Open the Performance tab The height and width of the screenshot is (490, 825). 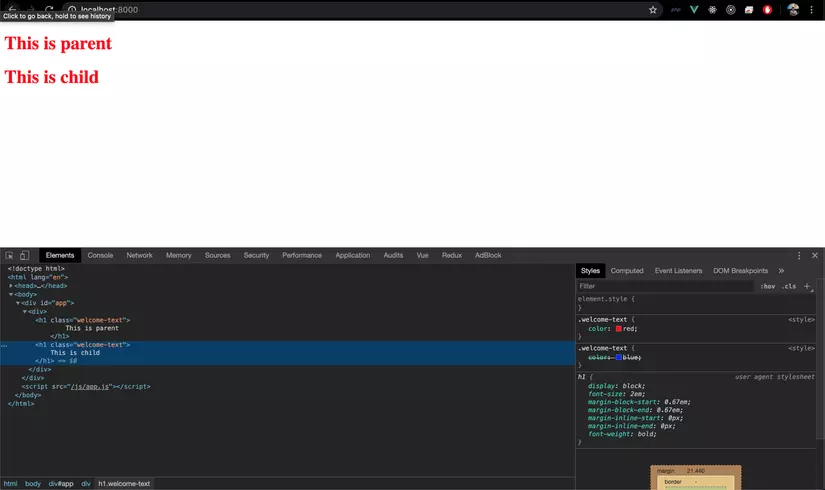302,255
